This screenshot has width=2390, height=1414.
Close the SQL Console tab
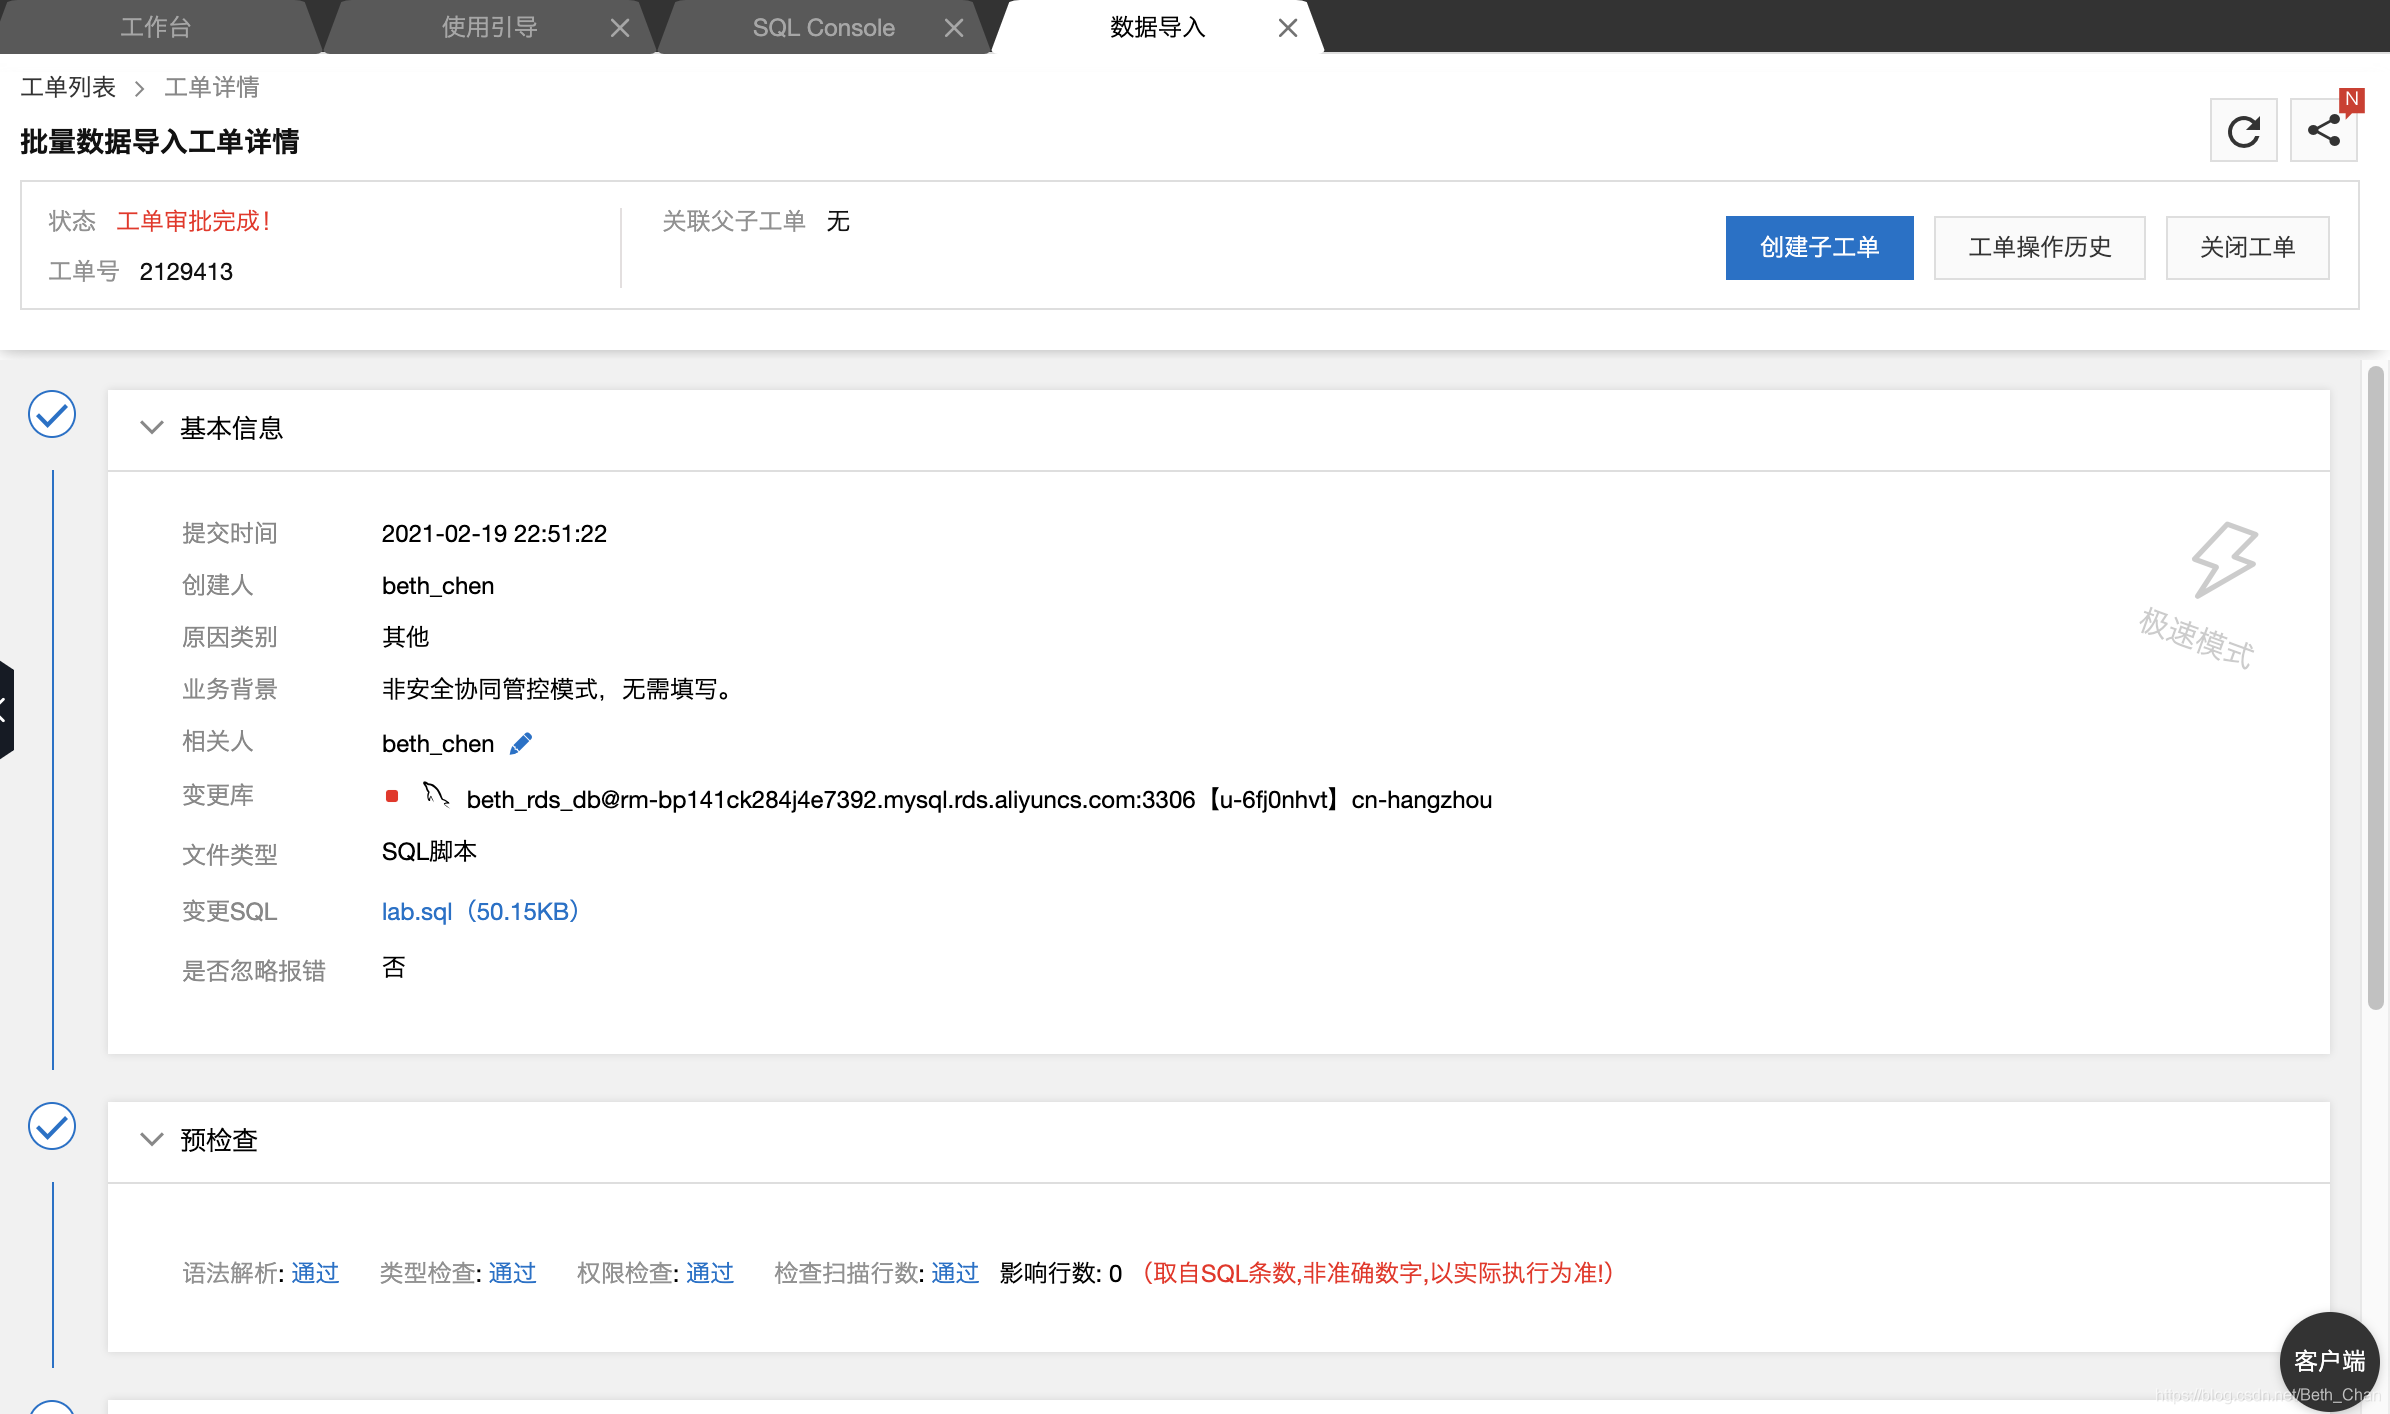pyautogui.click(x=954, y=28)
